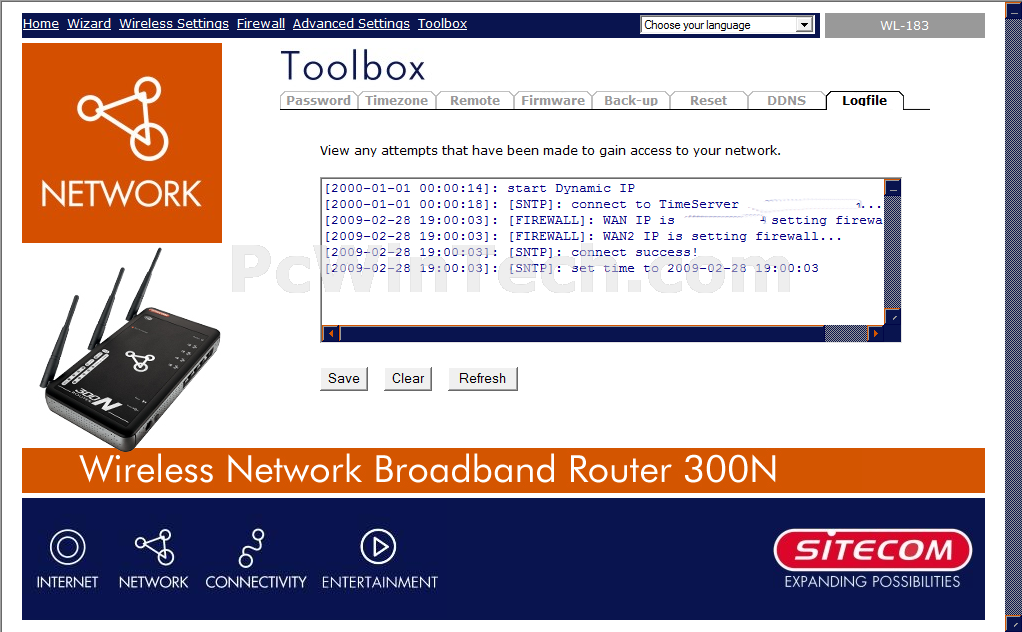Click the Connectivity icon in footer
The width and height of the screenshot is (1022, 632).
tap(252, 547)
